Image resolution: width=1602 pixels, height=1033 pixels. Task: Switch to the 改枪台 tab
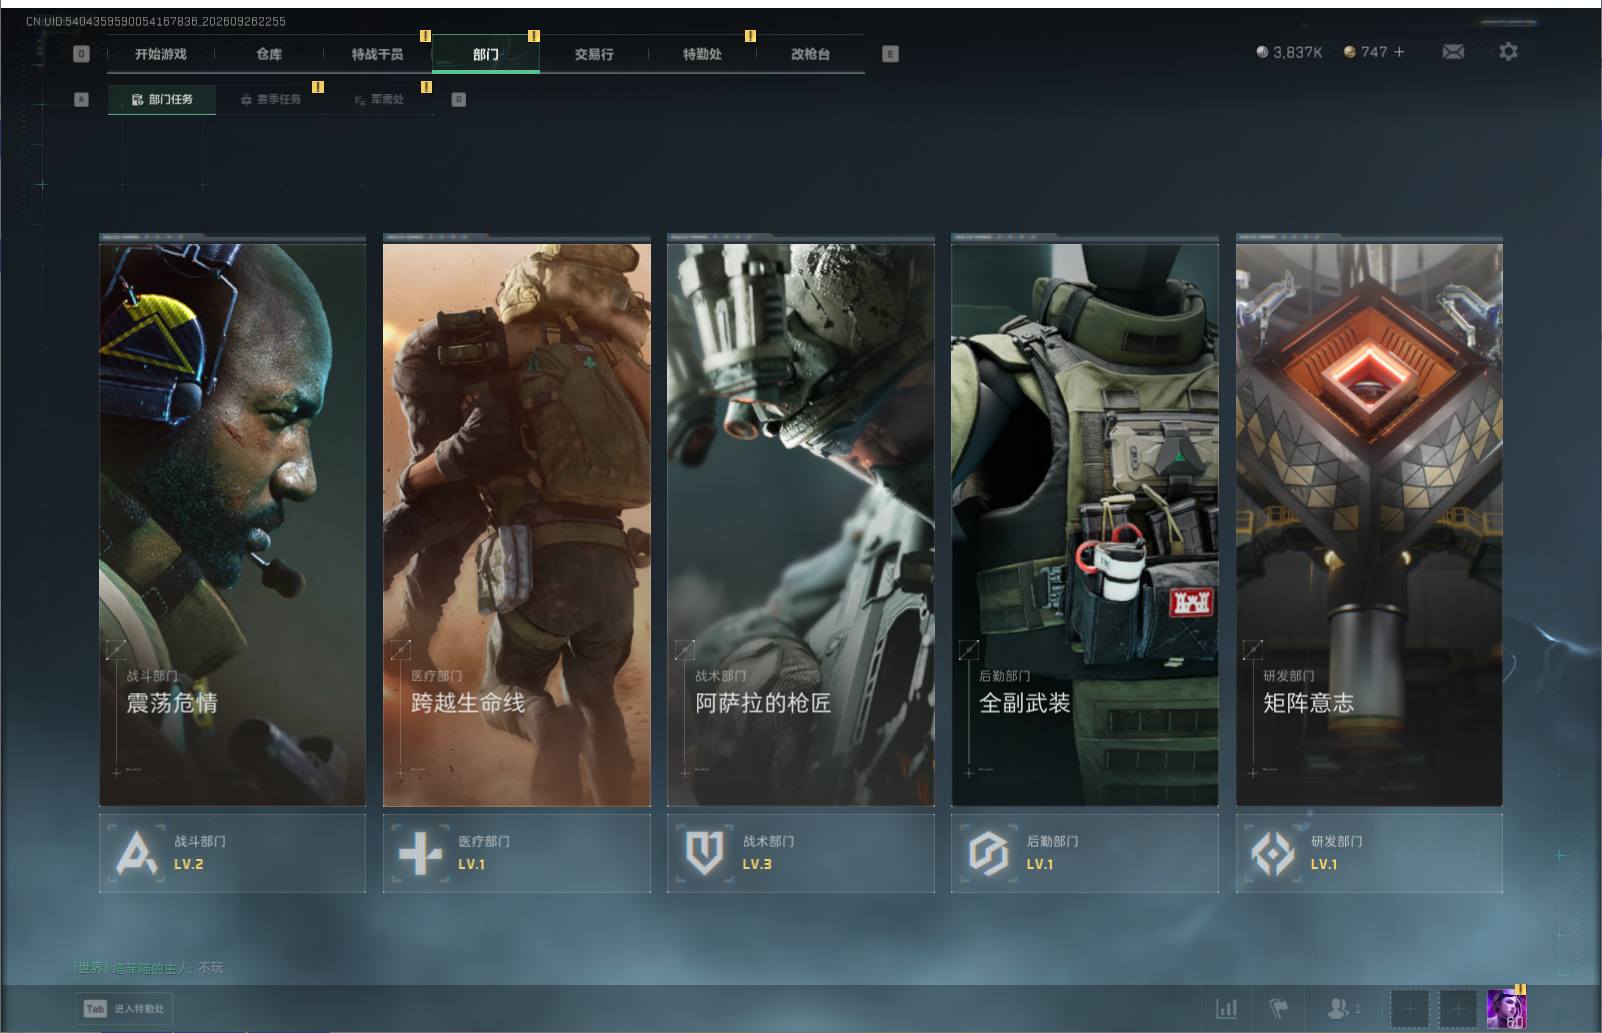click(x=810, y=54)
